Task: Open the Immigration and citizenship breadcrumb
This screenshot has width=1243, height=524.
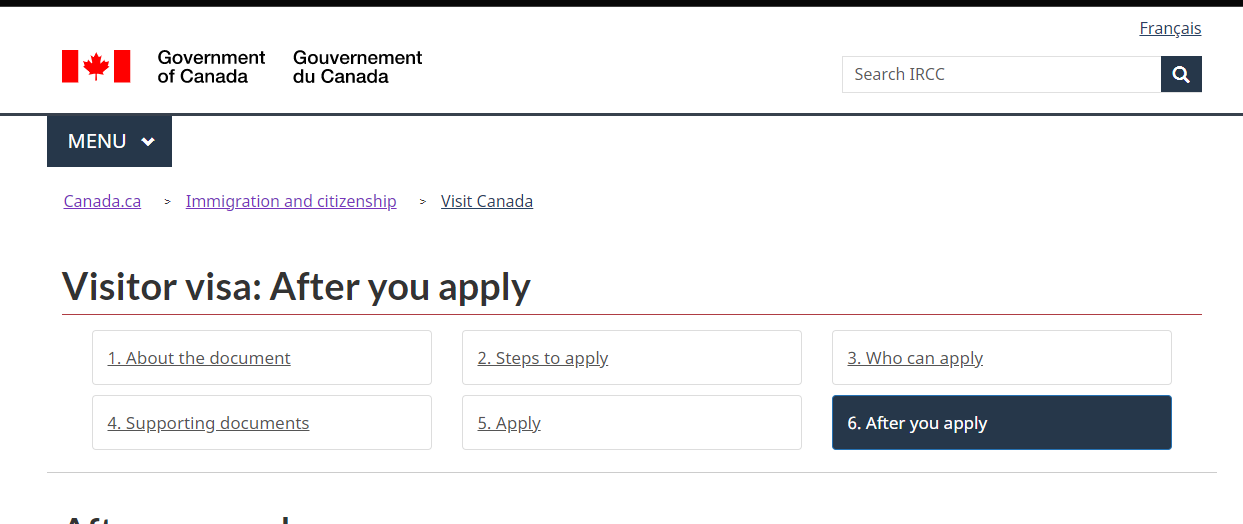Action: [x=291, y=201]
